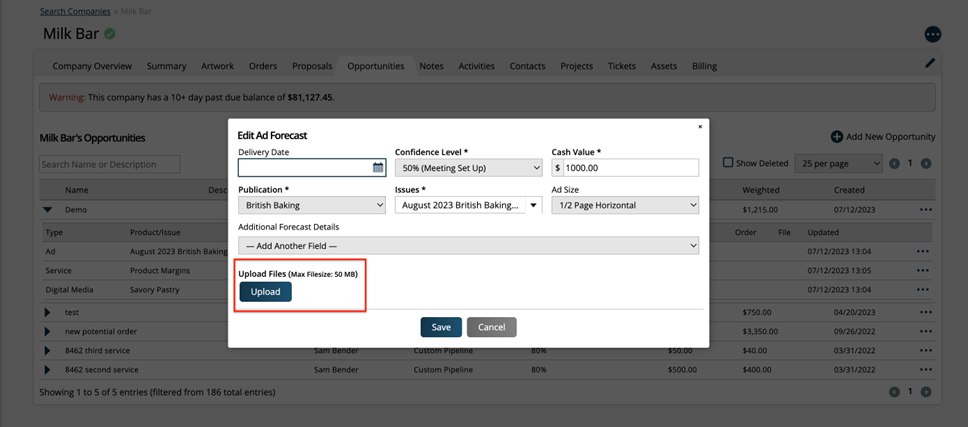Expand the test opportunity row
The image size is (968, 427).
pyautogui.click(x=48, y=312)
